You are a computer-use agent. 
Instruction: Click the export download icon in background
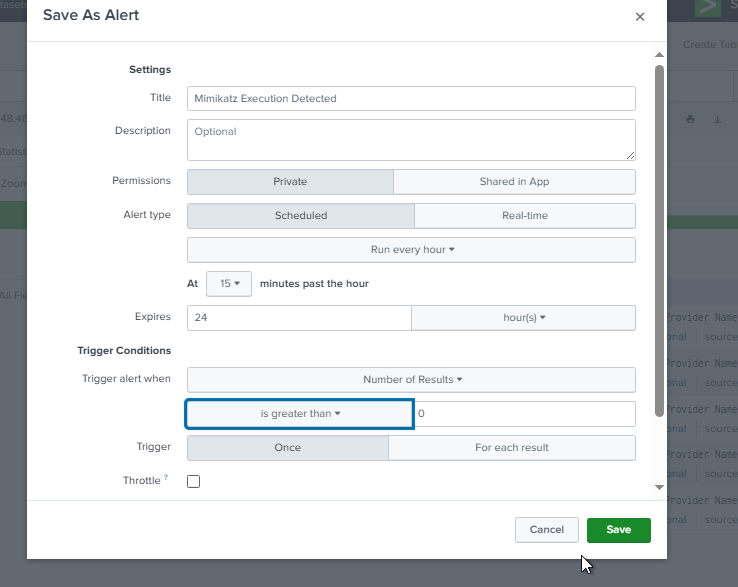717,119
